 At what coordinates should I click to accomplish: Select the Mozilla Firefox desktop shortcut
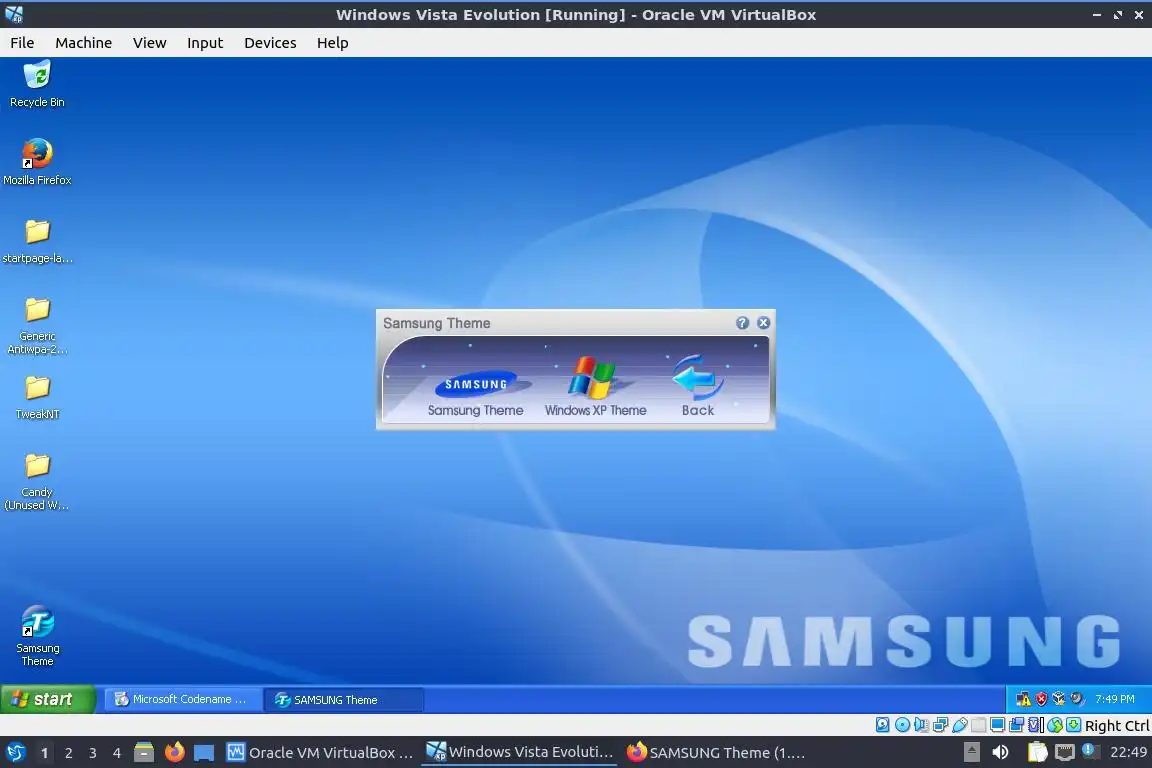coord(37,162)
